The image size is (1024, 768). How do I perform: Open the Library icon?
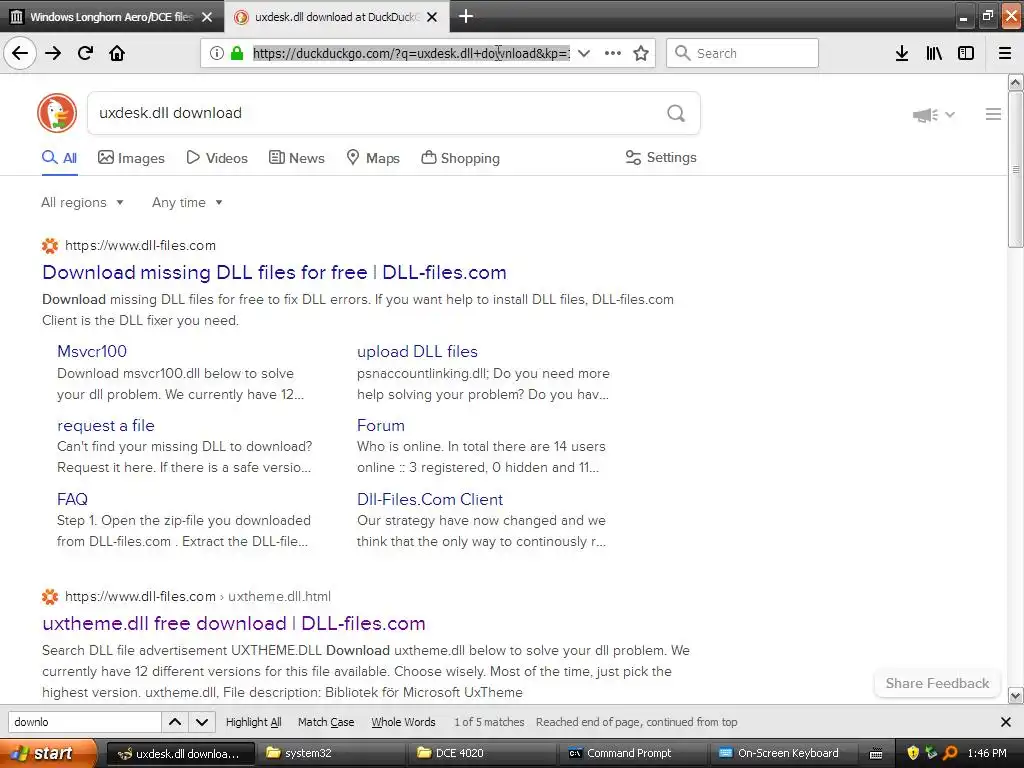click(934, 53)
